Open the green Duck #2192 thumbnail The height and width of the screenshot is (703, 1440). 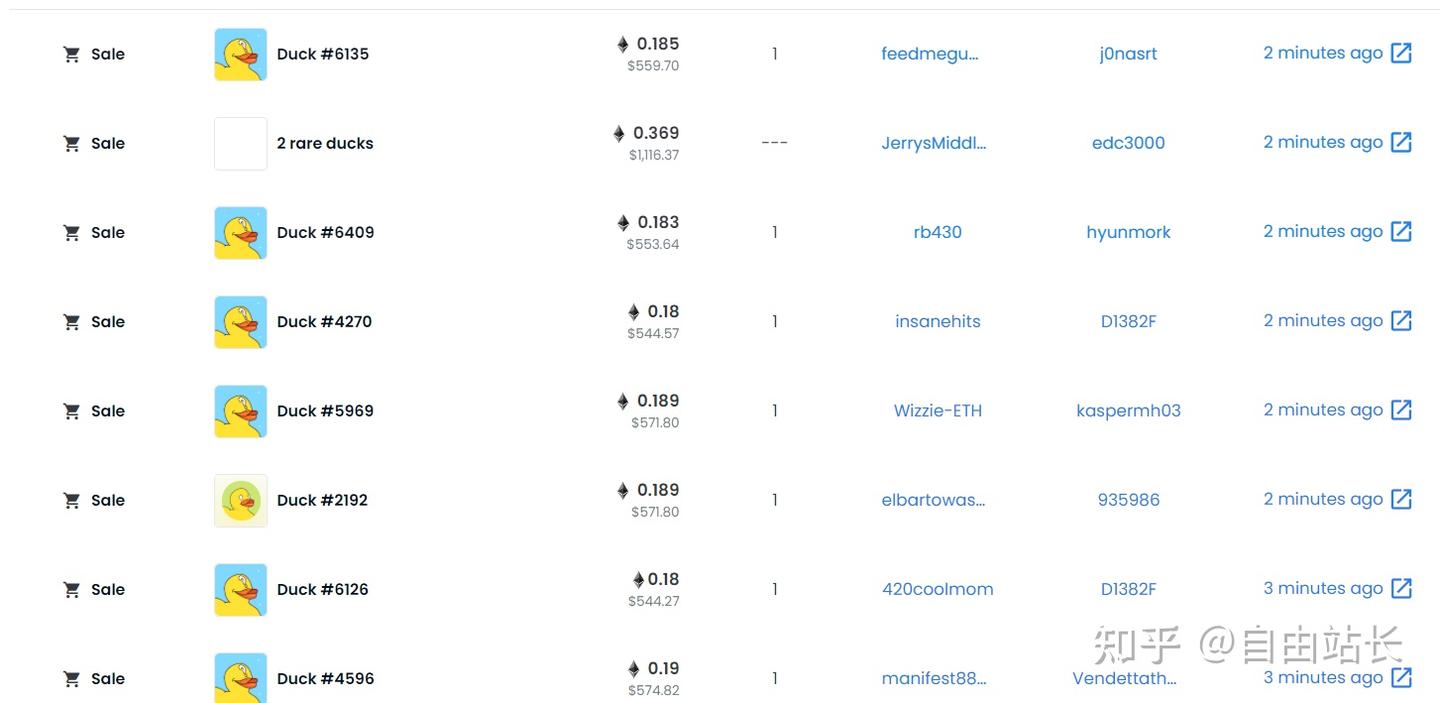(240, 500)
